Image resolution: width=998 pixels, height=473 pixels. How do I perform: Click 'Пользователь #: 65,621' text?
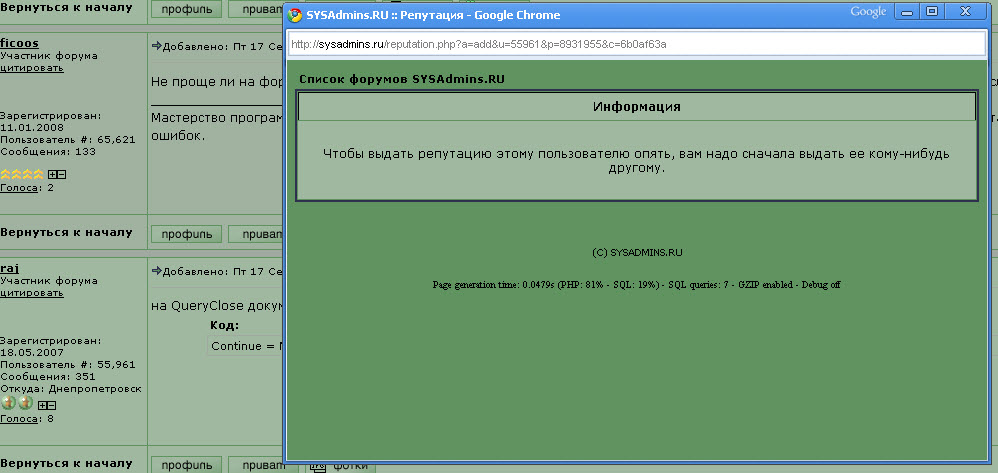coord(67,140)
